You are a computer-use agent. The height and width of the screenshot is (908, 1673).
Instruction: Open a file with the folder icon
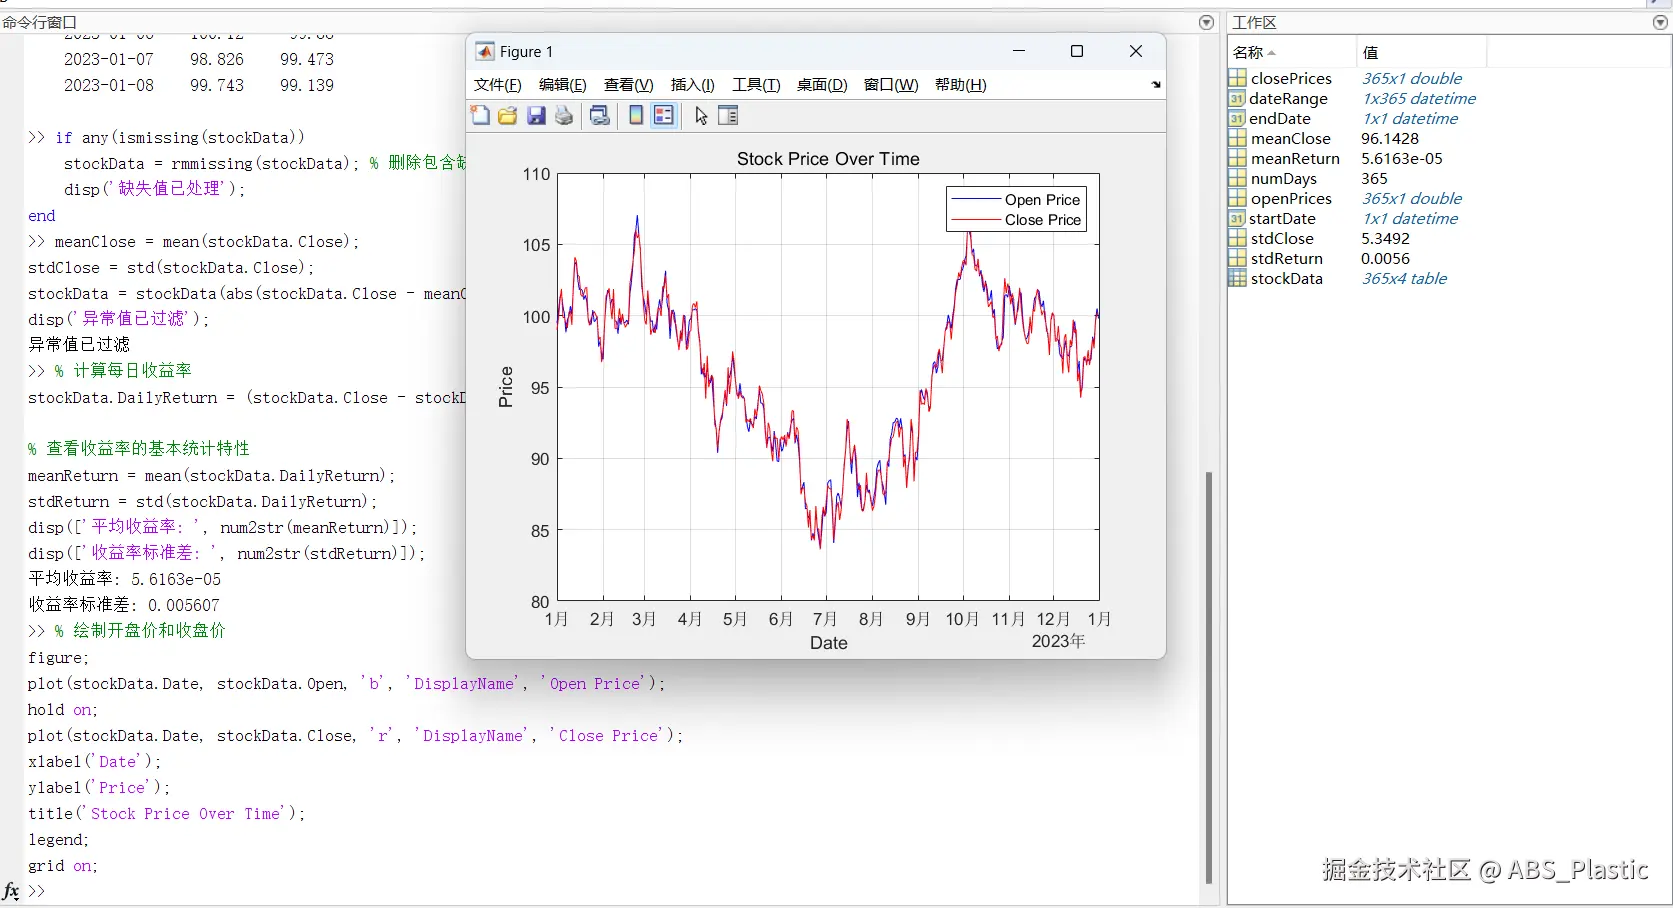point(508,116)
